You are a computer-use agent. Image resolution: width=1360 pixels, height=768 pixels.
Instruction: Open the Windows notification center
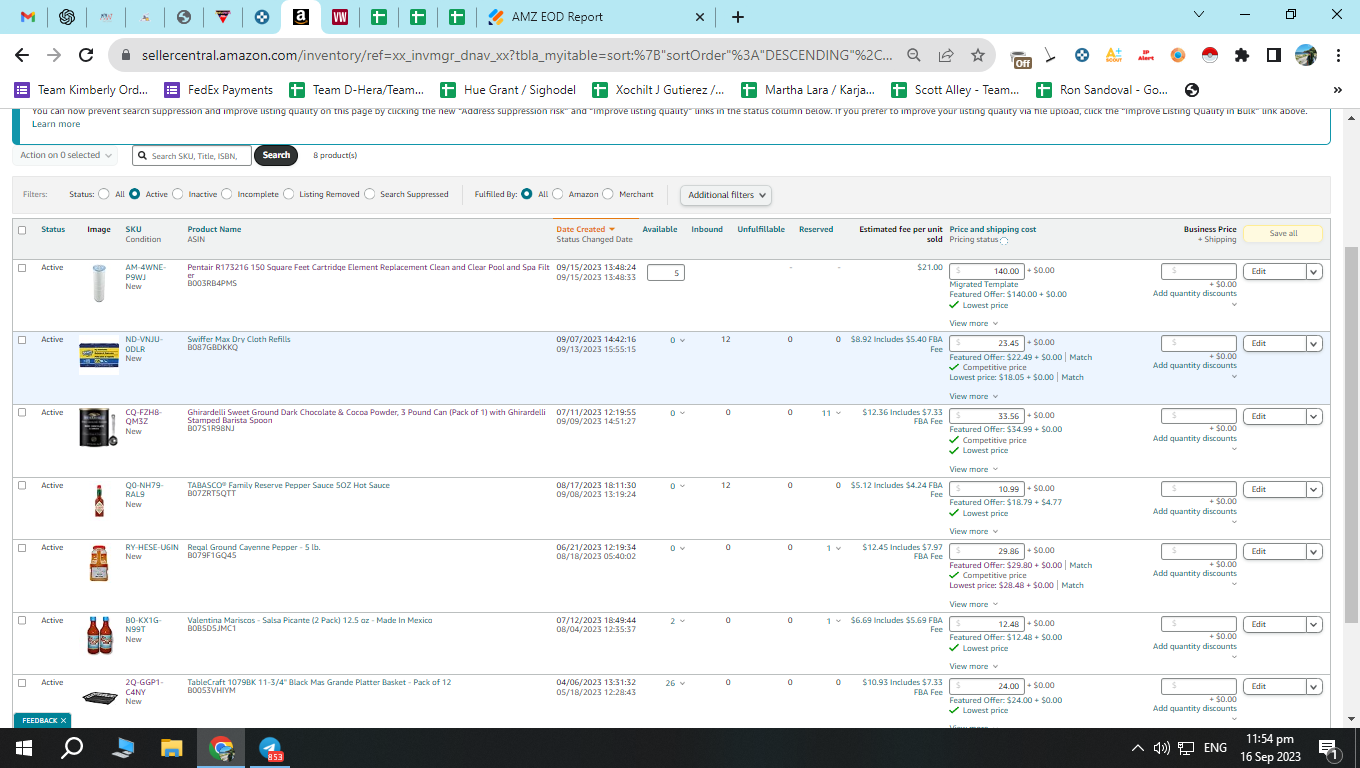click(1329, 748)
